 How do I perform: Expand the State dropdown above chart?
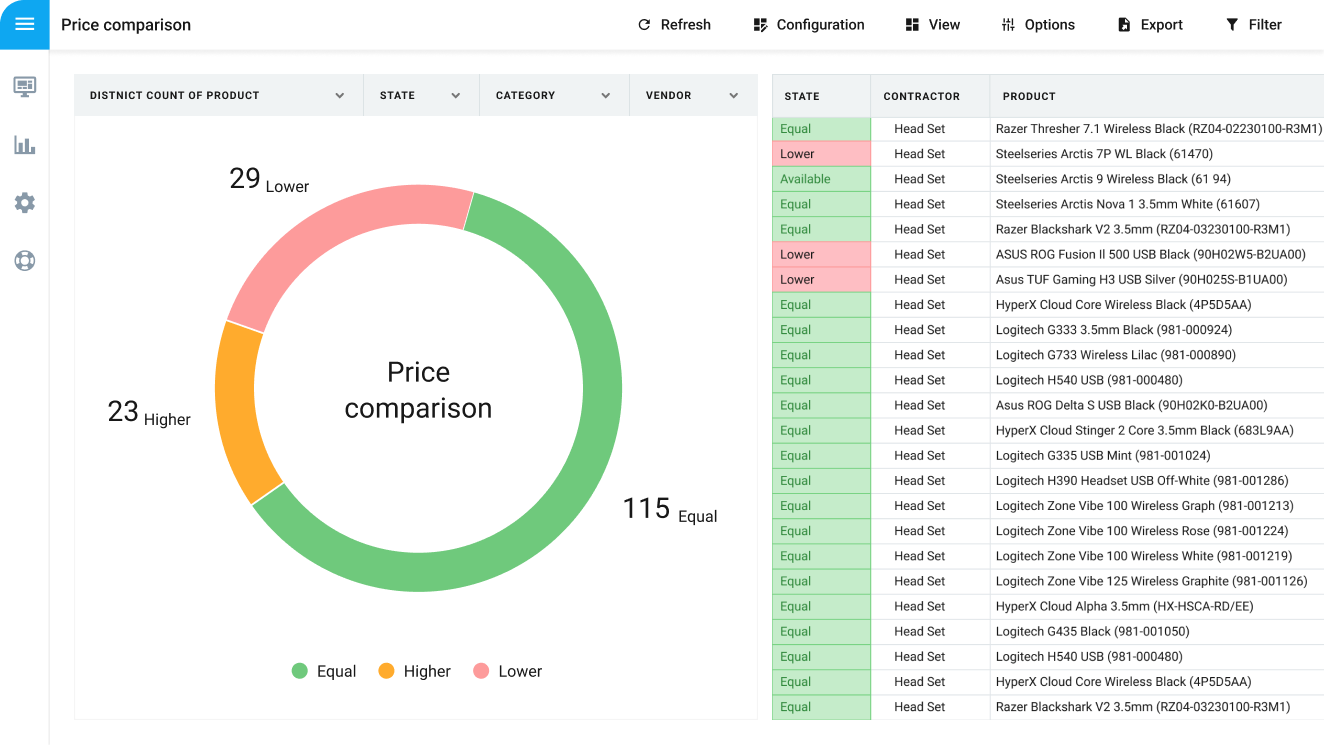coord(455,96)
